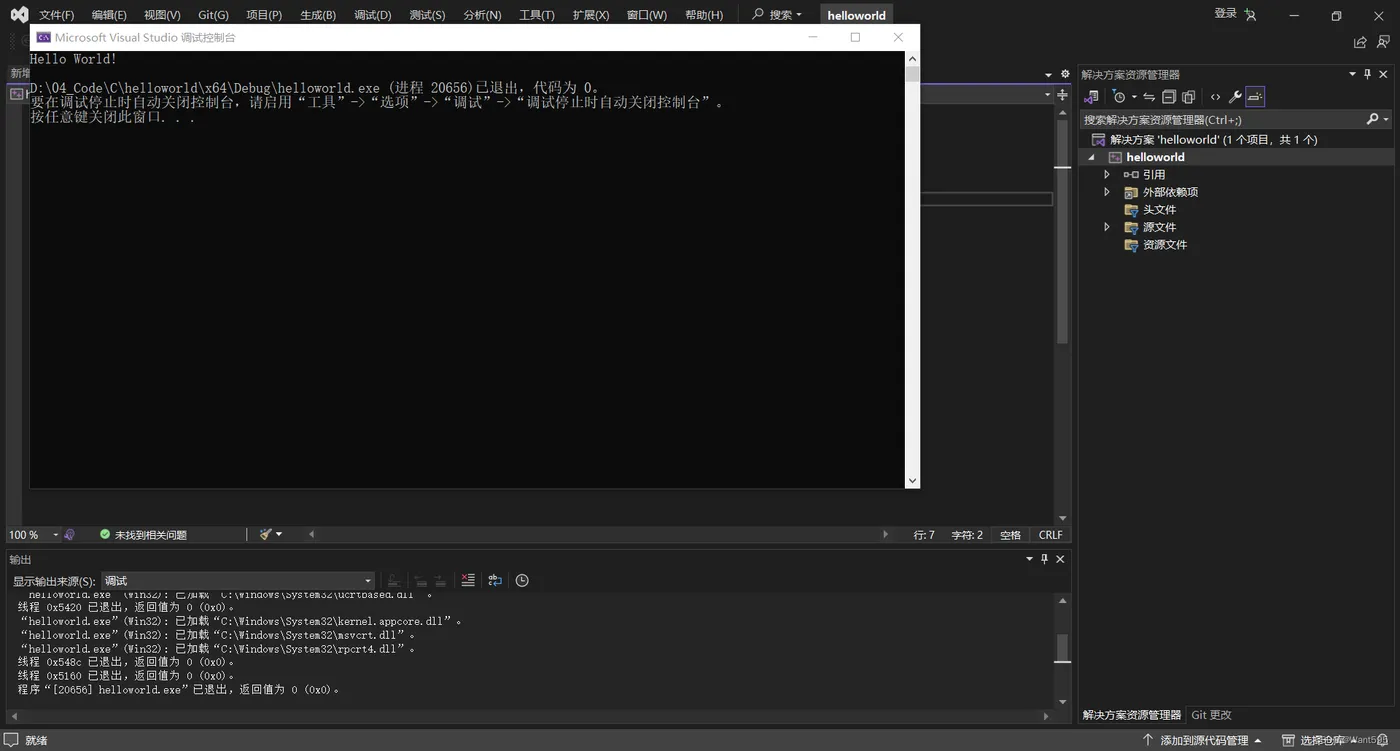Screen dimensions: 1400x751
Task: Click the helloworld solution name label
Action: click(856, 15)
